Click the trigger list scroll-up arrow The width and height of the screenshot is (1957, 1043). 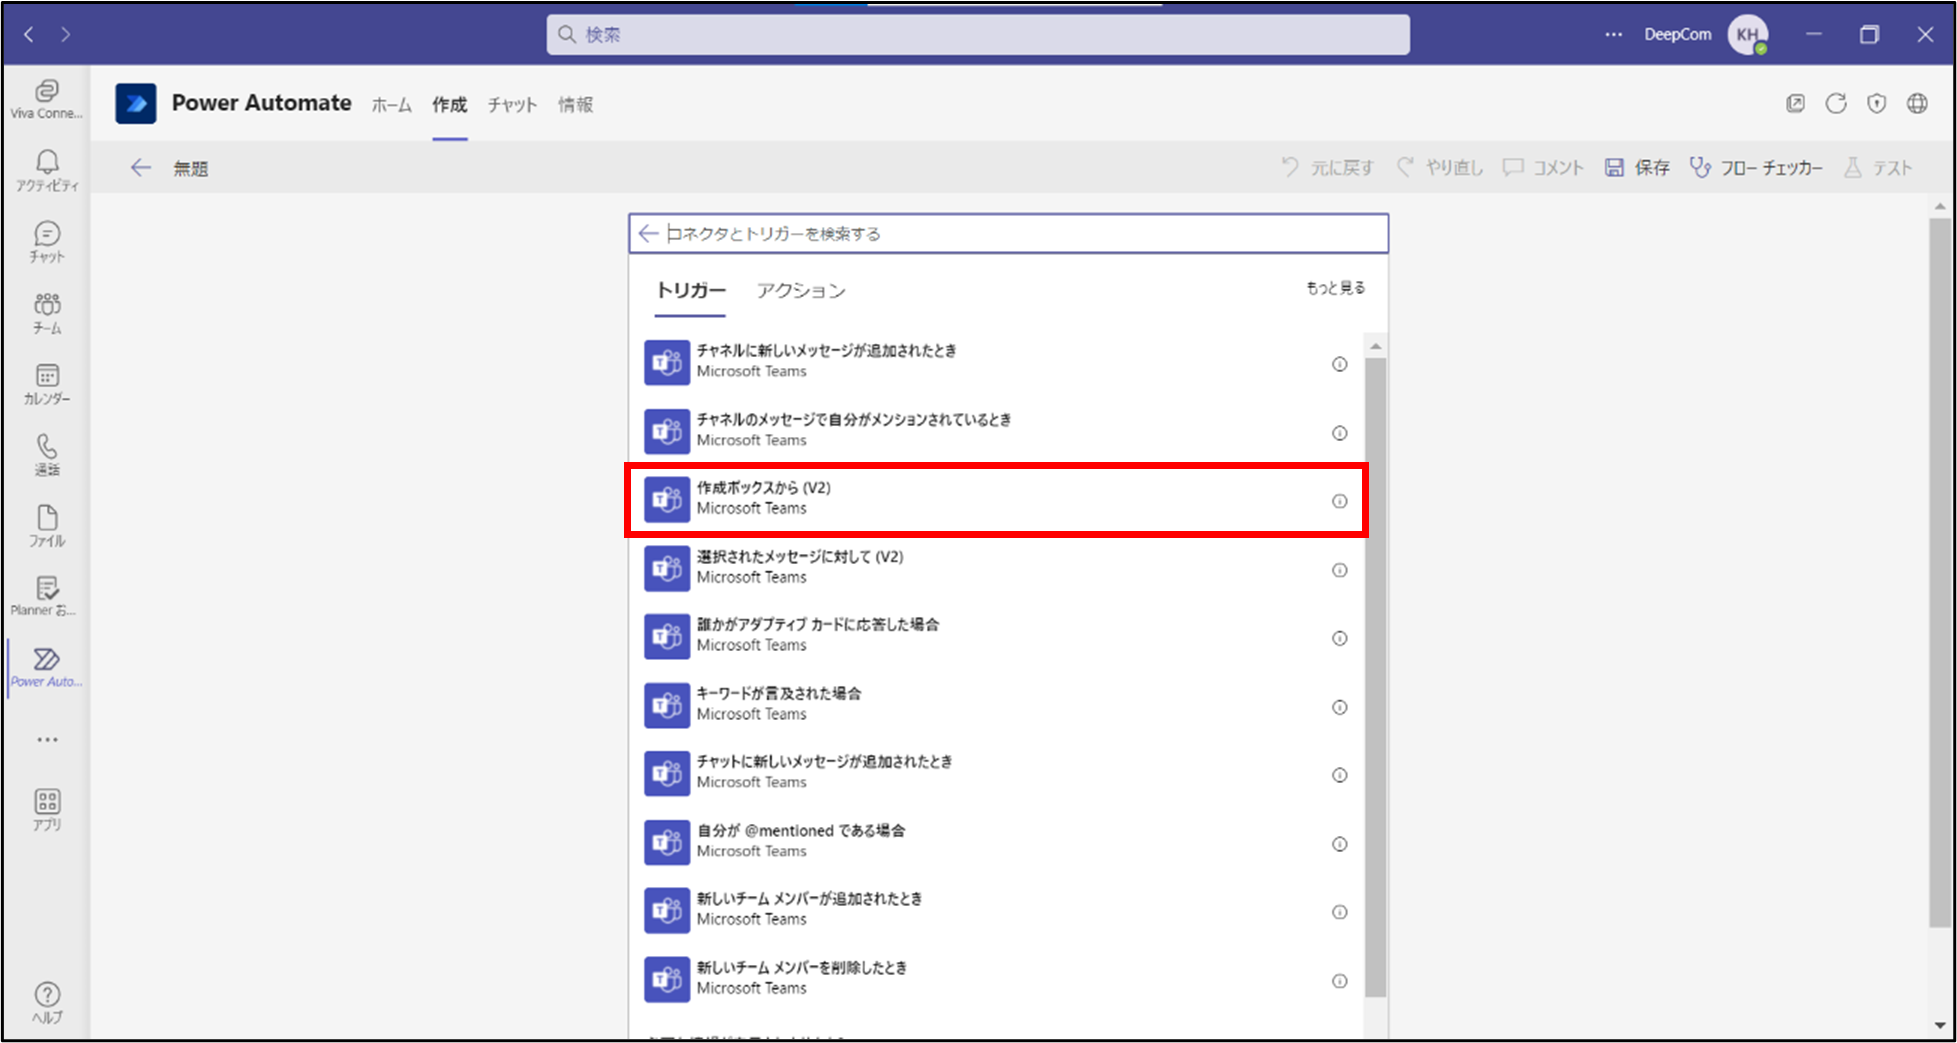click(x=1376, y=346)
